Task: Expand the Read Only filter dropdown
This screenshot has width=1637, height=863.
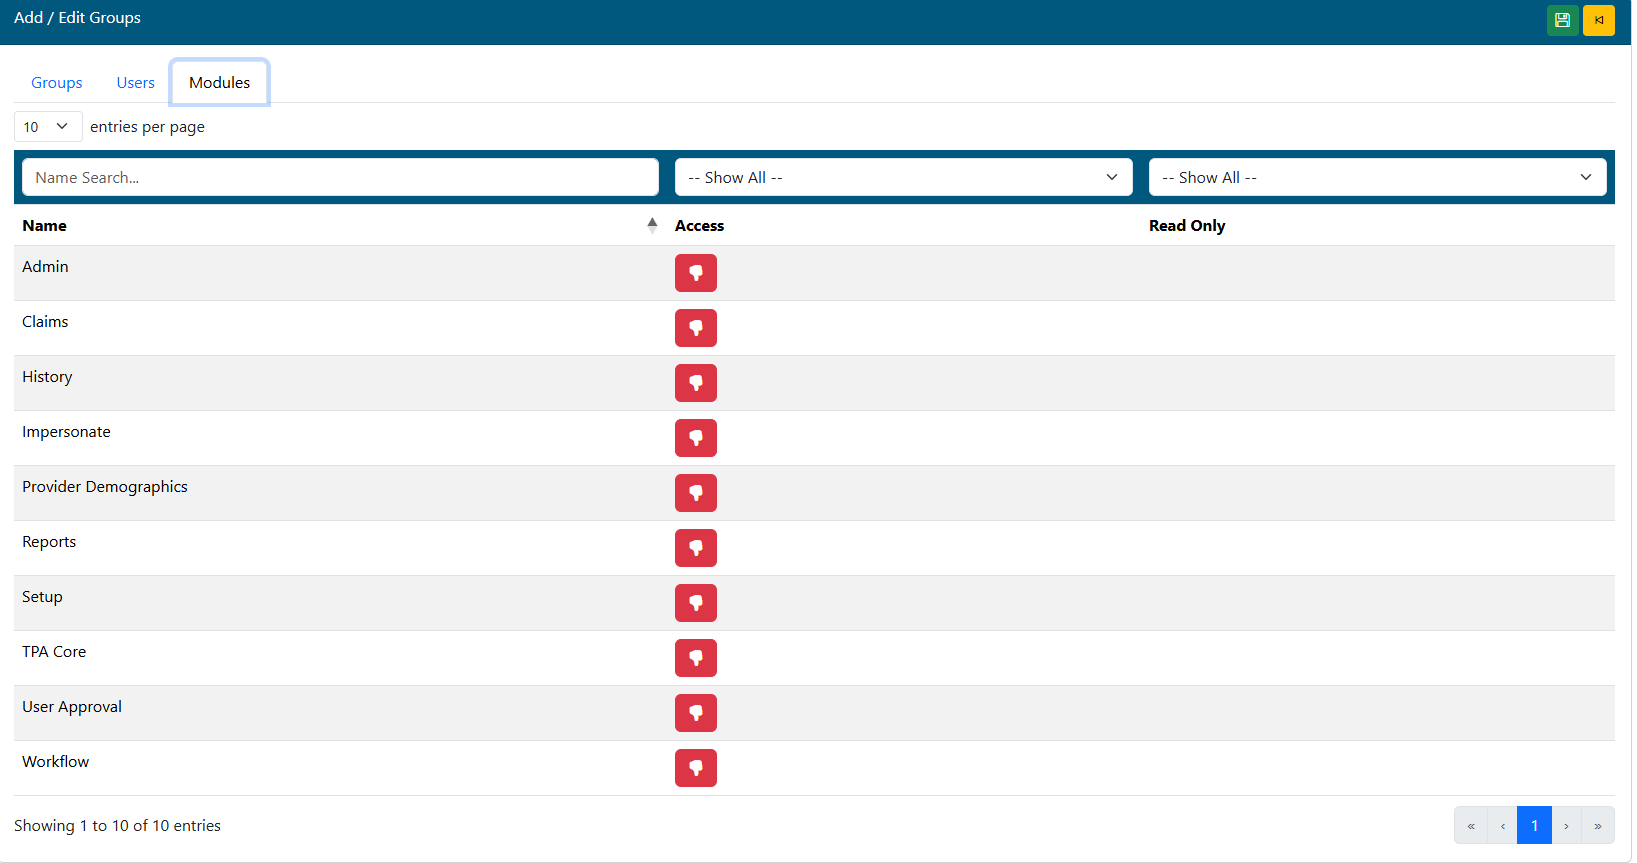Action: point(1377,177)
